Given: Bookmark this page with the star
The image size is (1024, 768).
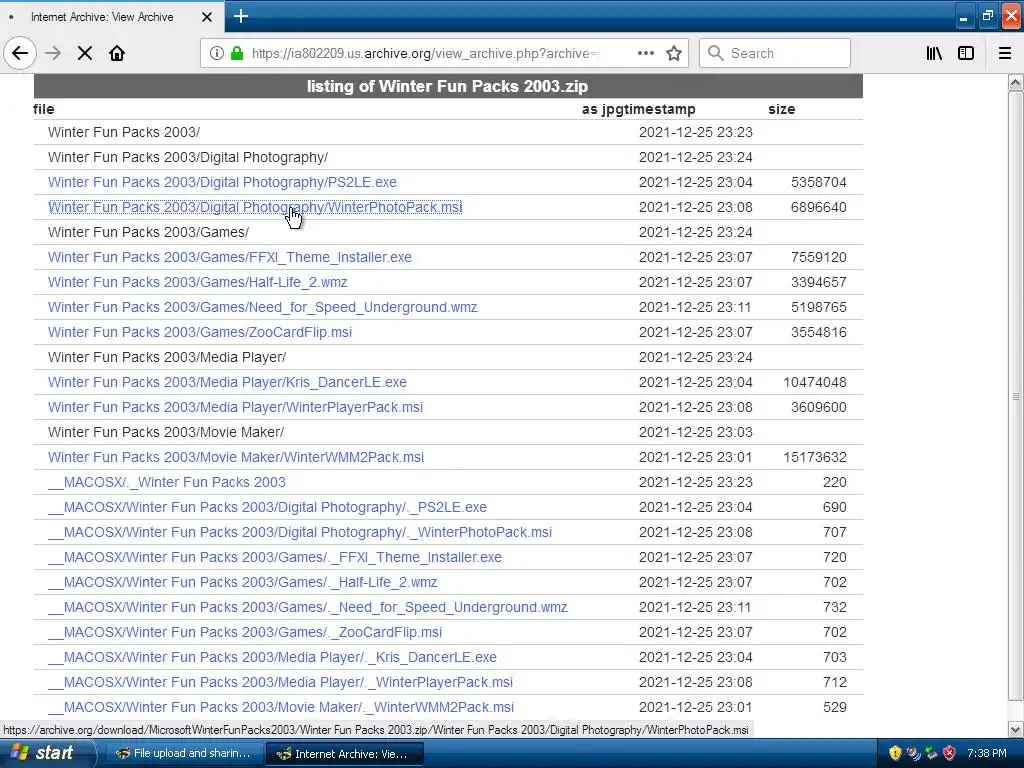Looking at the screenshot, I should click(x=674, y=54).
